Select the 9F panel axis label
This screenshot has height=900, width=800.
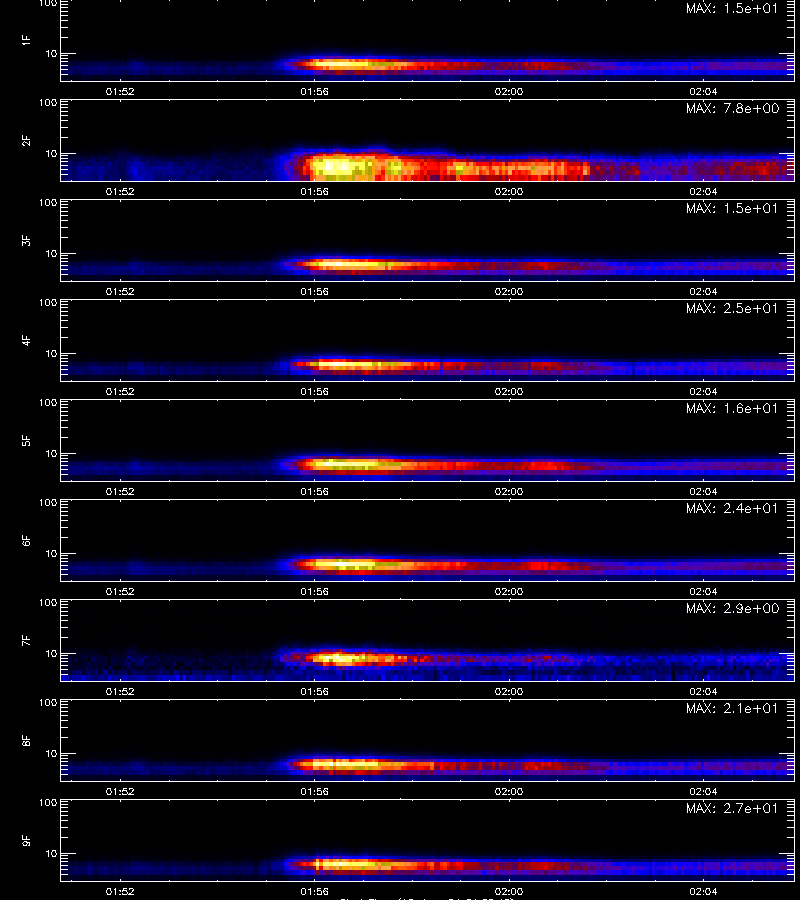pyautogui.click(x=26, y=840)
